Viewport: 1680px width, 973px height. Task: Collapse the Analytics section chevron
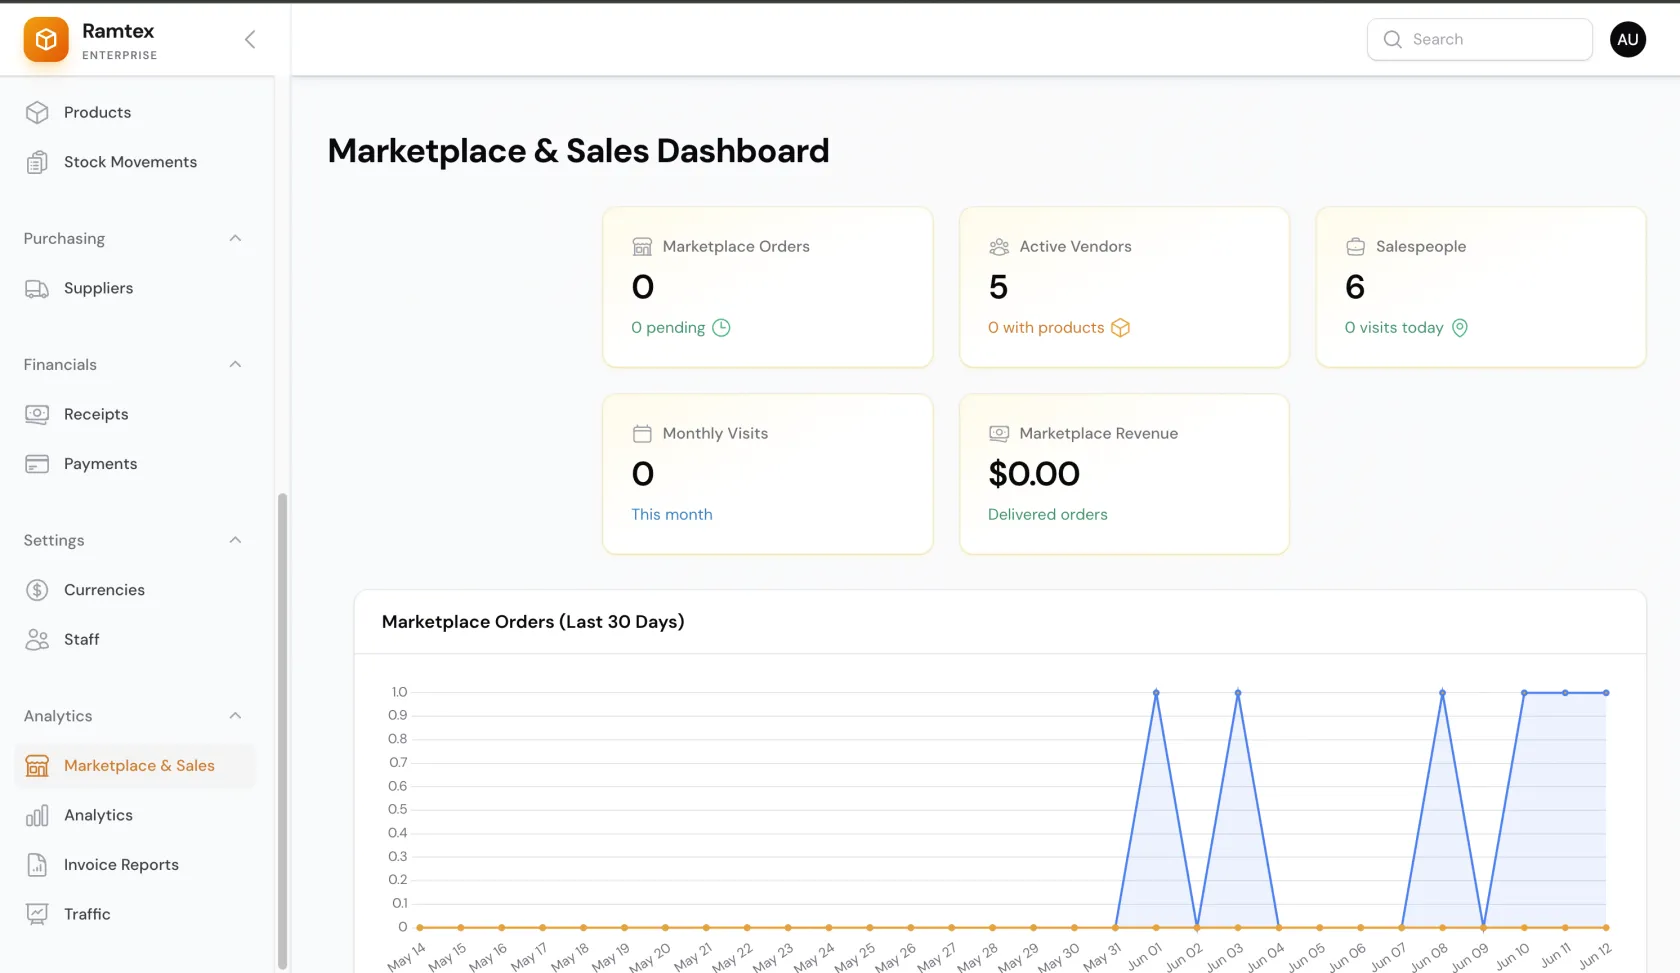(235, 716)
